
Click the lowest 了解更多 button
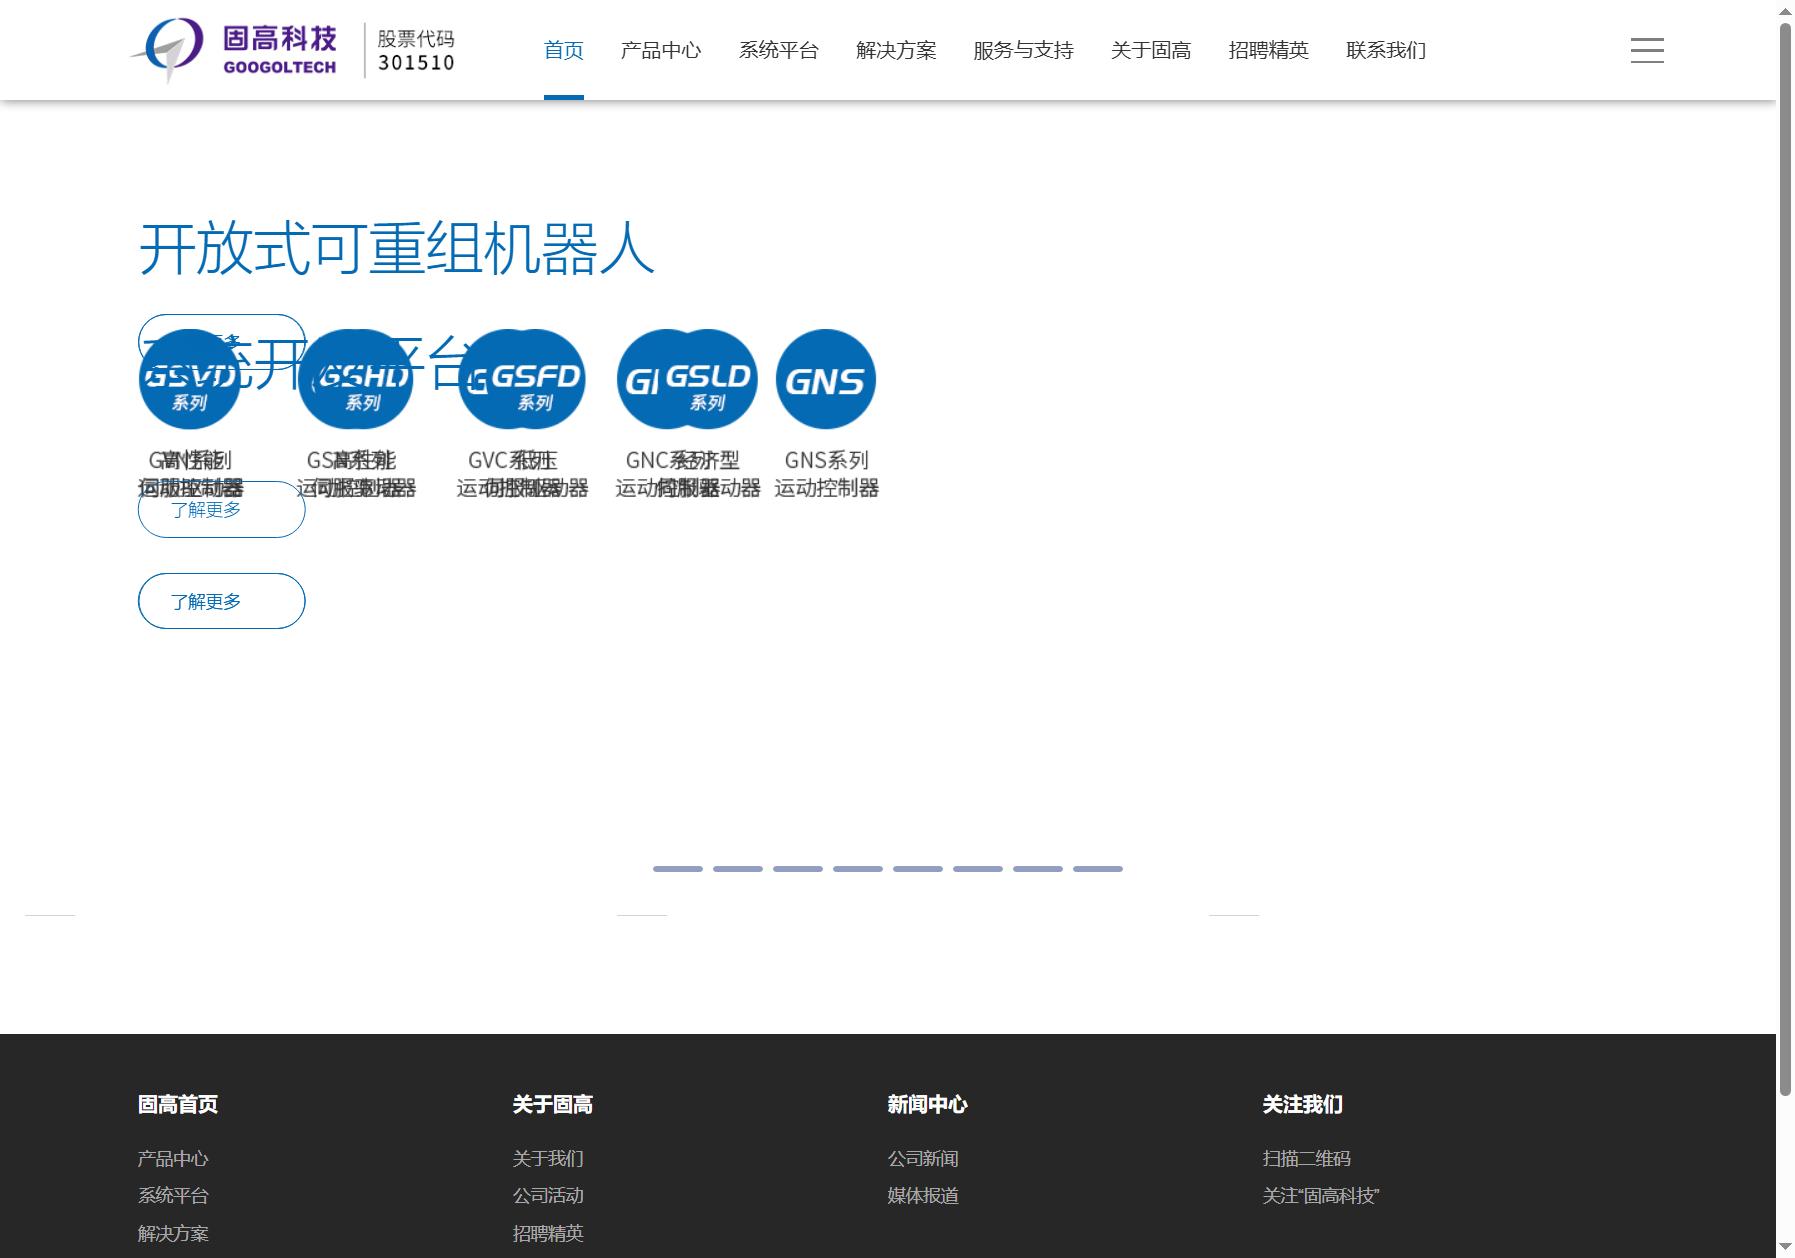pyautogui.click(x=221, y=601)
